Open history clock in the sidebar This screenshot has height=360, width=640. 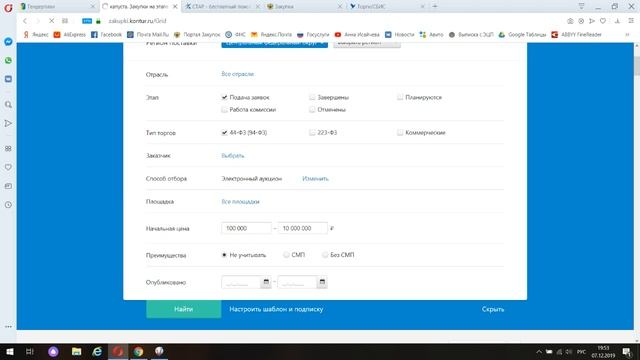tap(8, 205)
